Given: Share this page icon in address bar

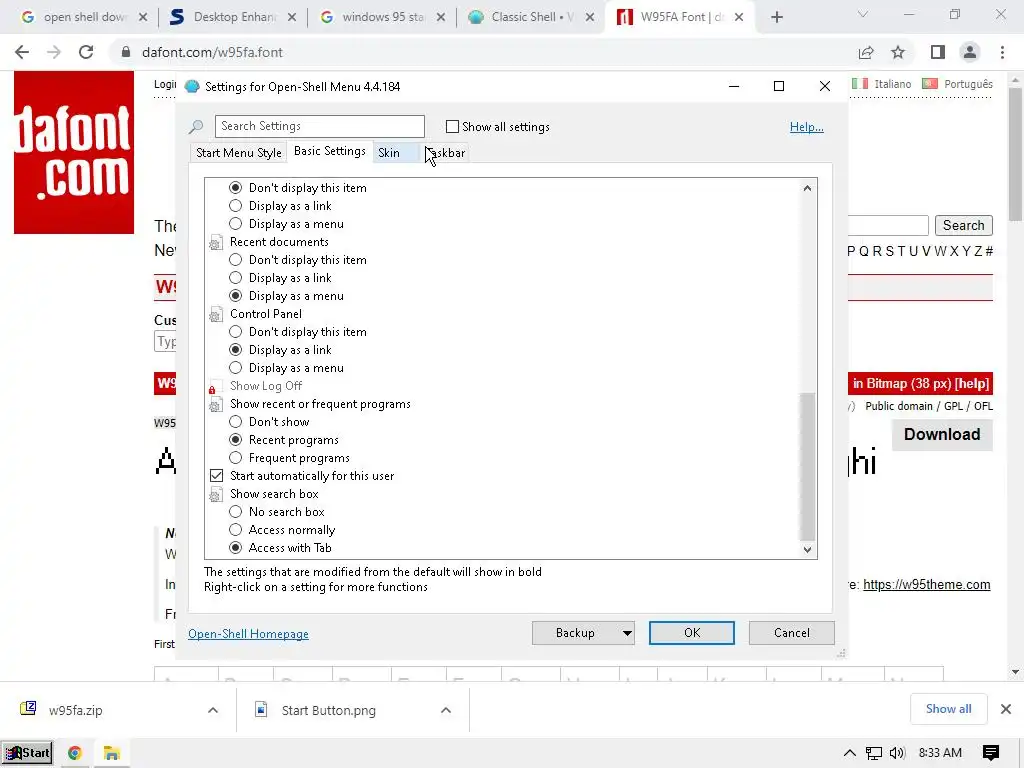Looking at the screenshot, I should click(x=866, y=52).
